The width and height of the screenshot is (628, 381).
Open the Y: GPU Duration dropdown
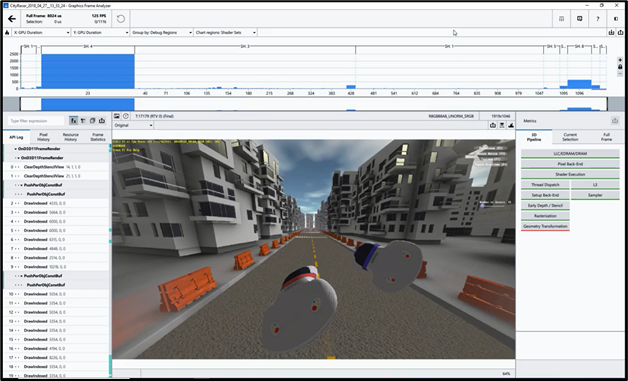pos(101,32)
